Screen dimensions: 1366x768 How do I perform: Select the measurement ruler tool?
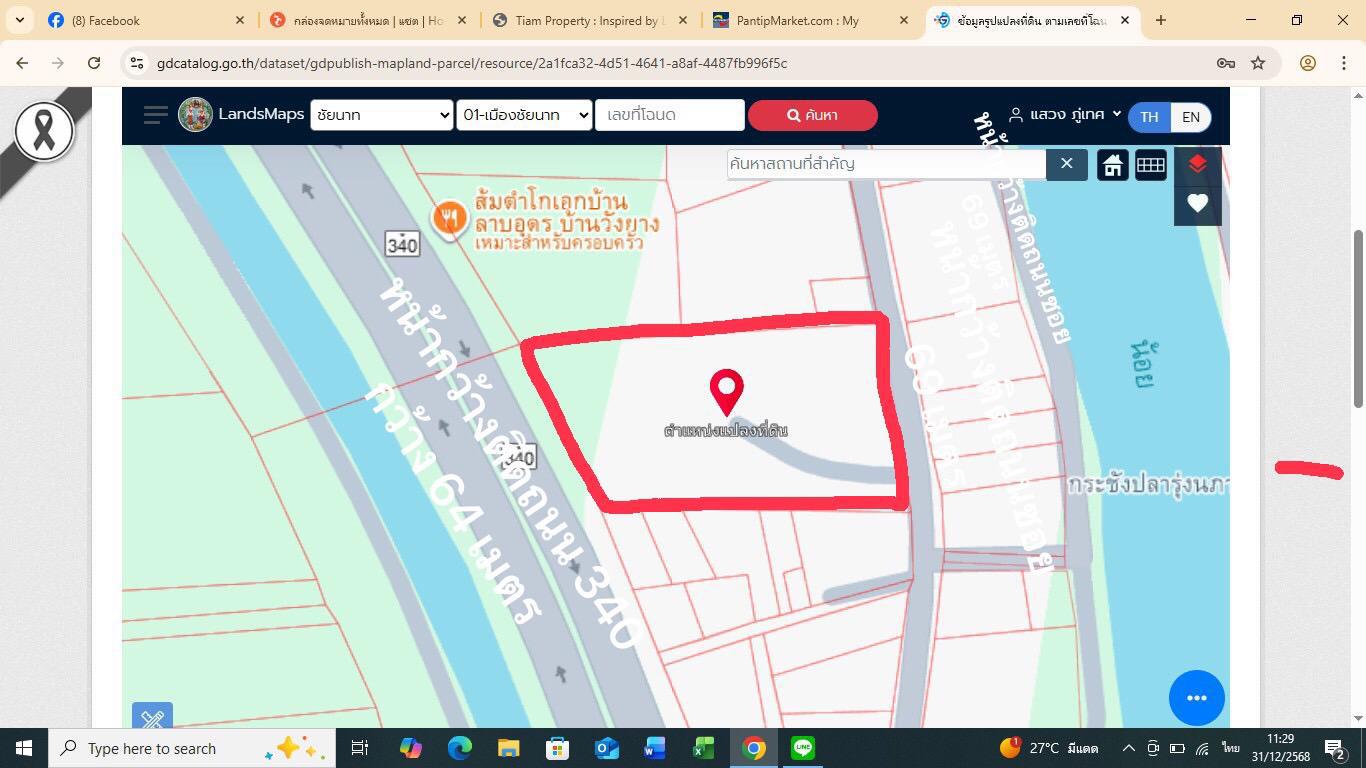pyautogui.click(x=152, y=718)
